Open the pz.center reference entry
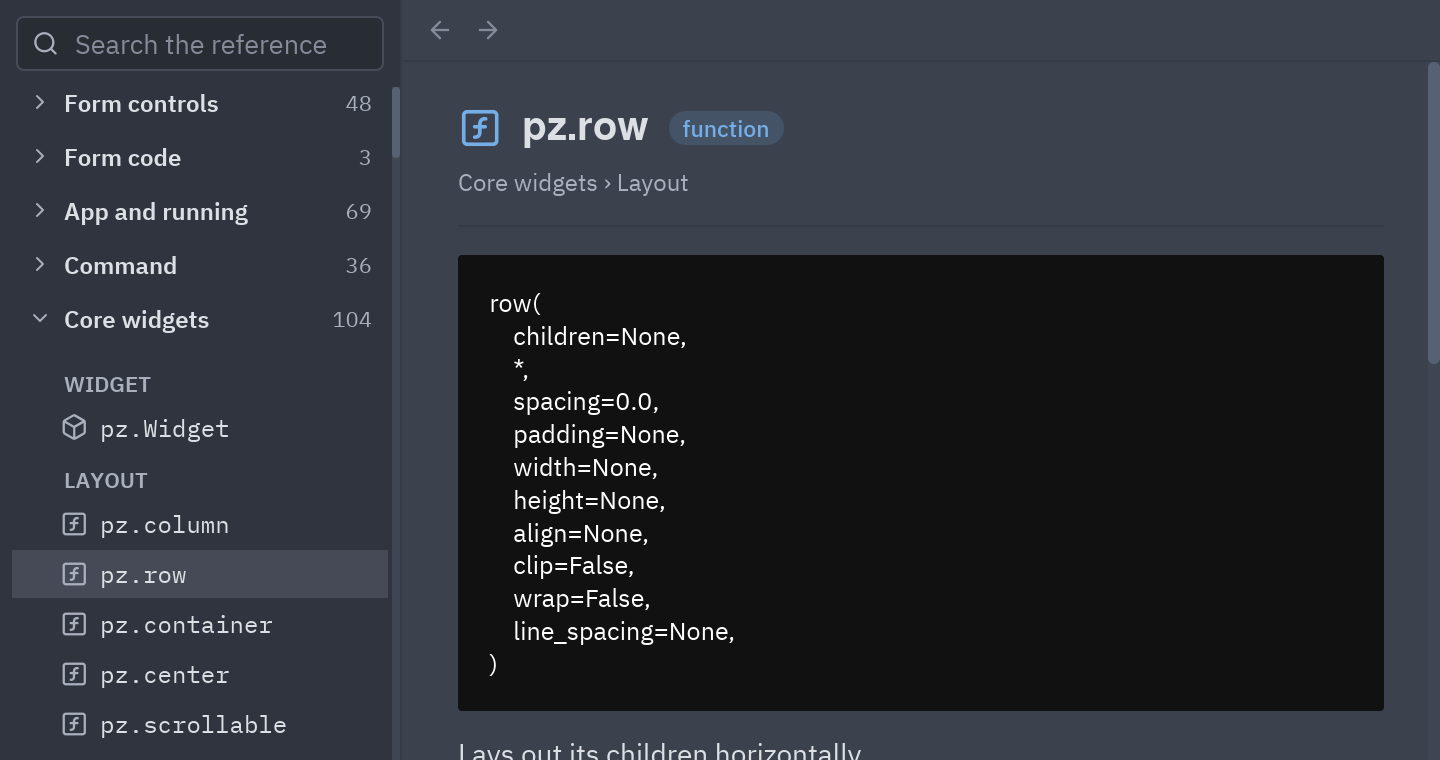The image size is (1440, 760). tap(200, 674)
